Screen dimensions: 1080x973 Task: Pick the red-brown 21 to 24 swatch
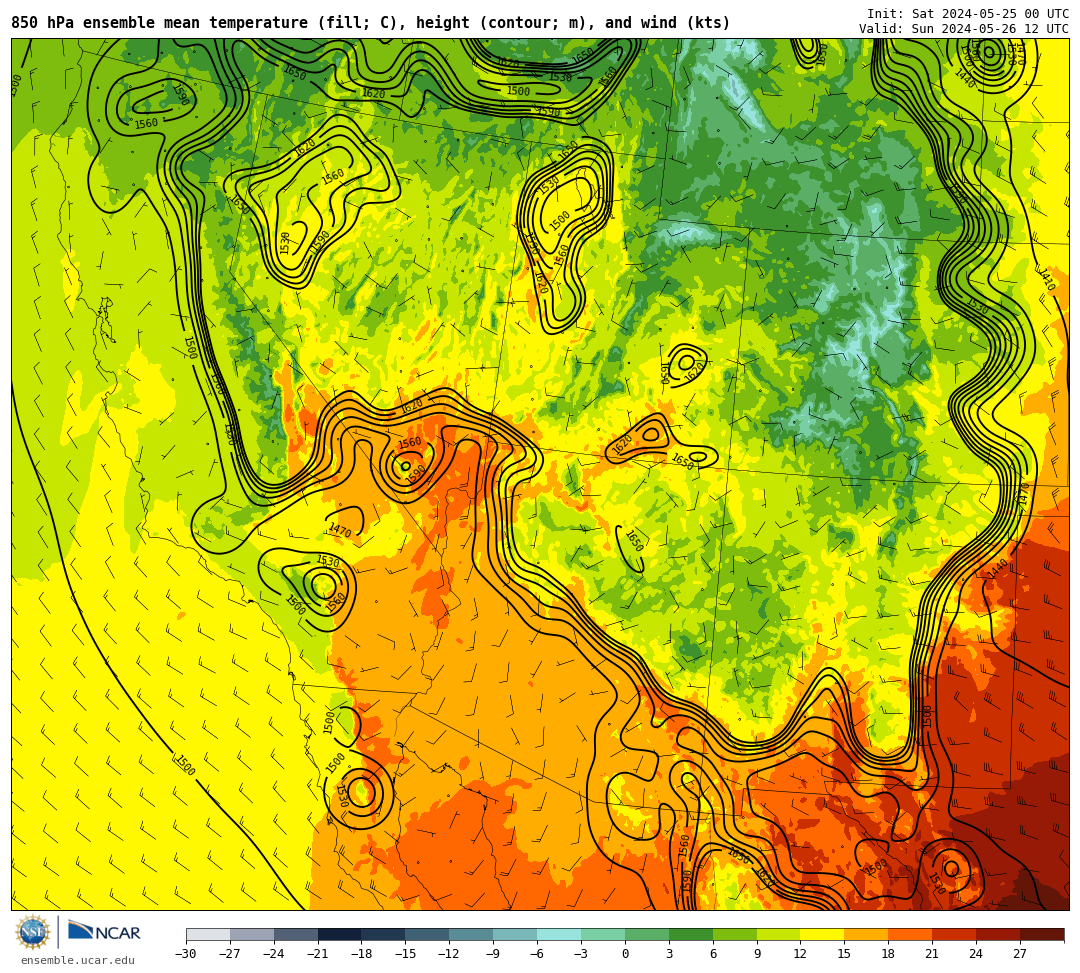click(954, 934)
